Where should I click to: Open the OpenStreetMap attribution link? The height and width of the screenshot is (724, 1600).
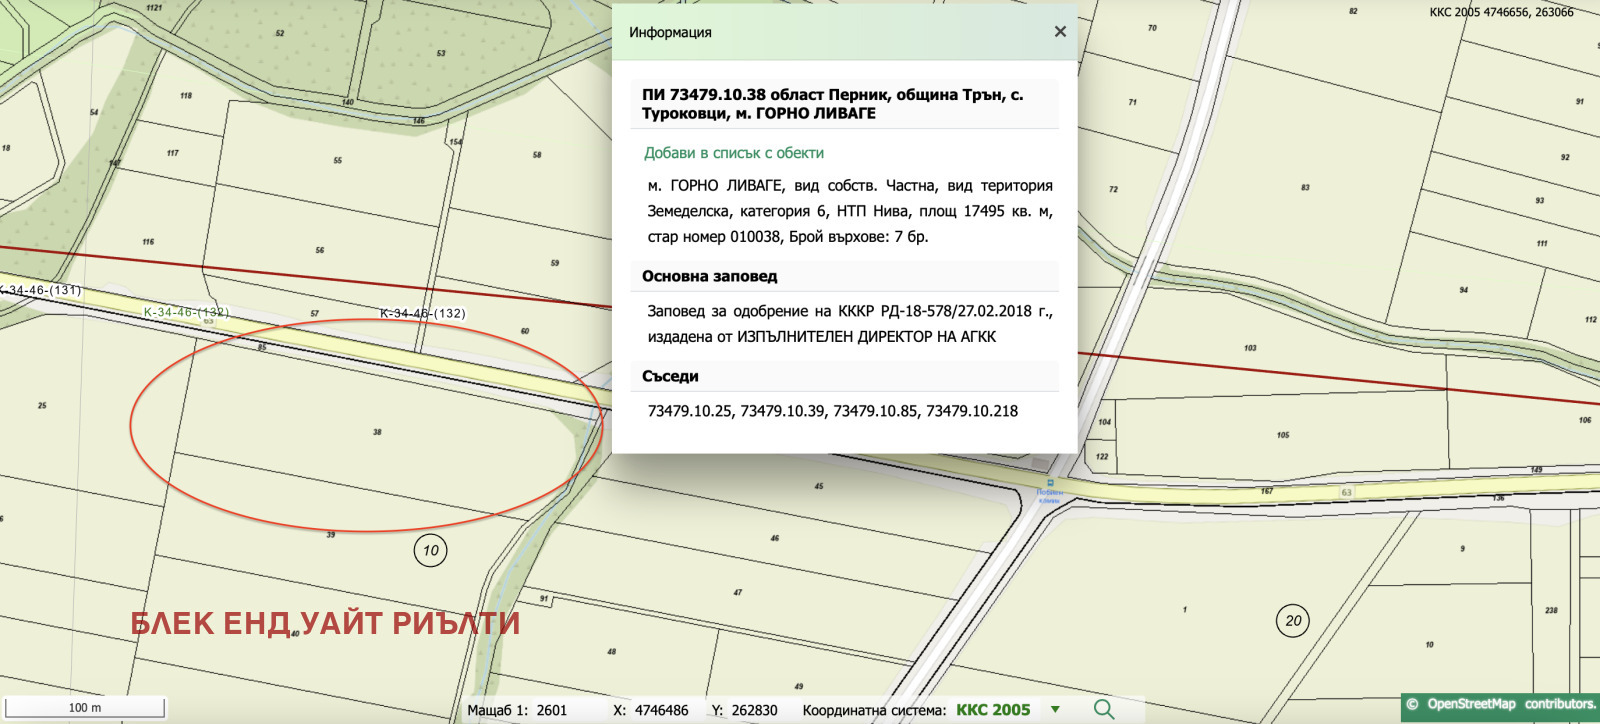(1471, 704)
